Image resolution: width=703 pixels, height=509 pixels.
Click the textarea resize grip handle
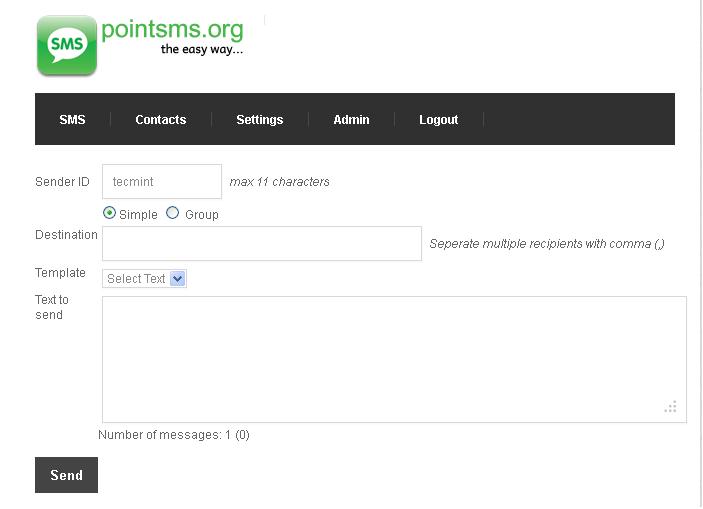(x=671, y=407)
